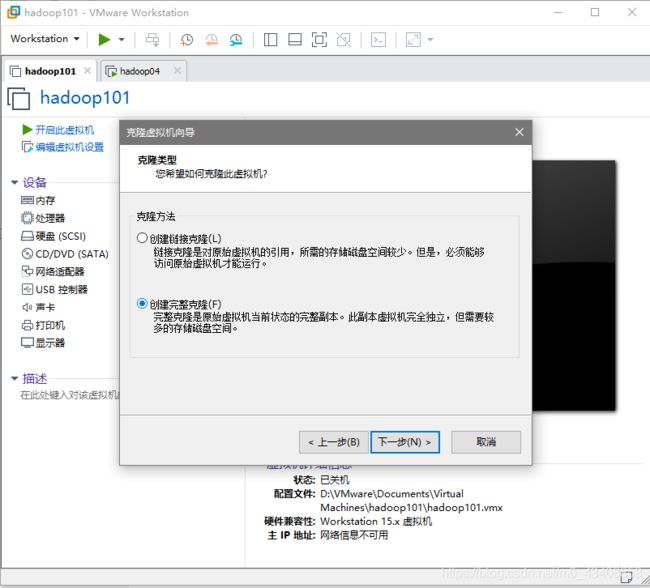Select the CD/DVD (SATA) device row
Image resolution: width=650 pixels, height=588 pixels.
(65, 254)
